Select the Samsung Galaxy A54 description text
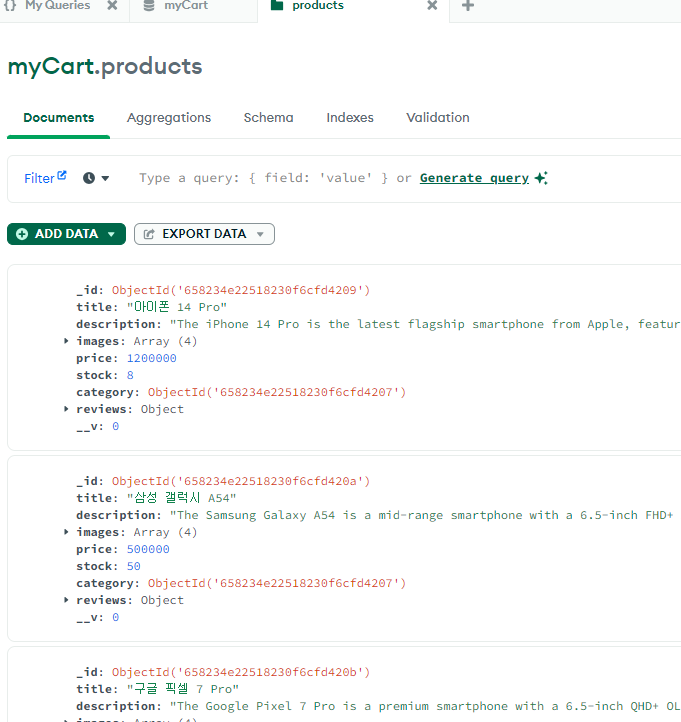 click(x=421, y=515)
